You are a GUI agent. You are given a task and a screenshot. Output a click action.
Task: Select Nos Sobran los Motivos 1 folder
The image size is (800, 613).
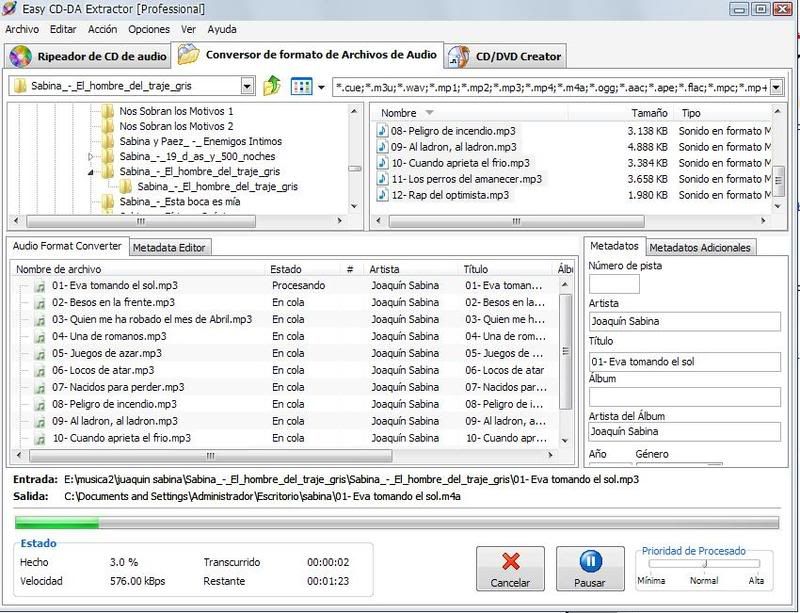[x=176, y=111]
